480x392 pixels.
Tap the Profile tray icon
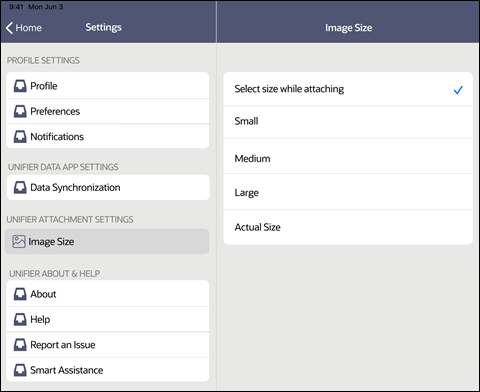[20, 86]
